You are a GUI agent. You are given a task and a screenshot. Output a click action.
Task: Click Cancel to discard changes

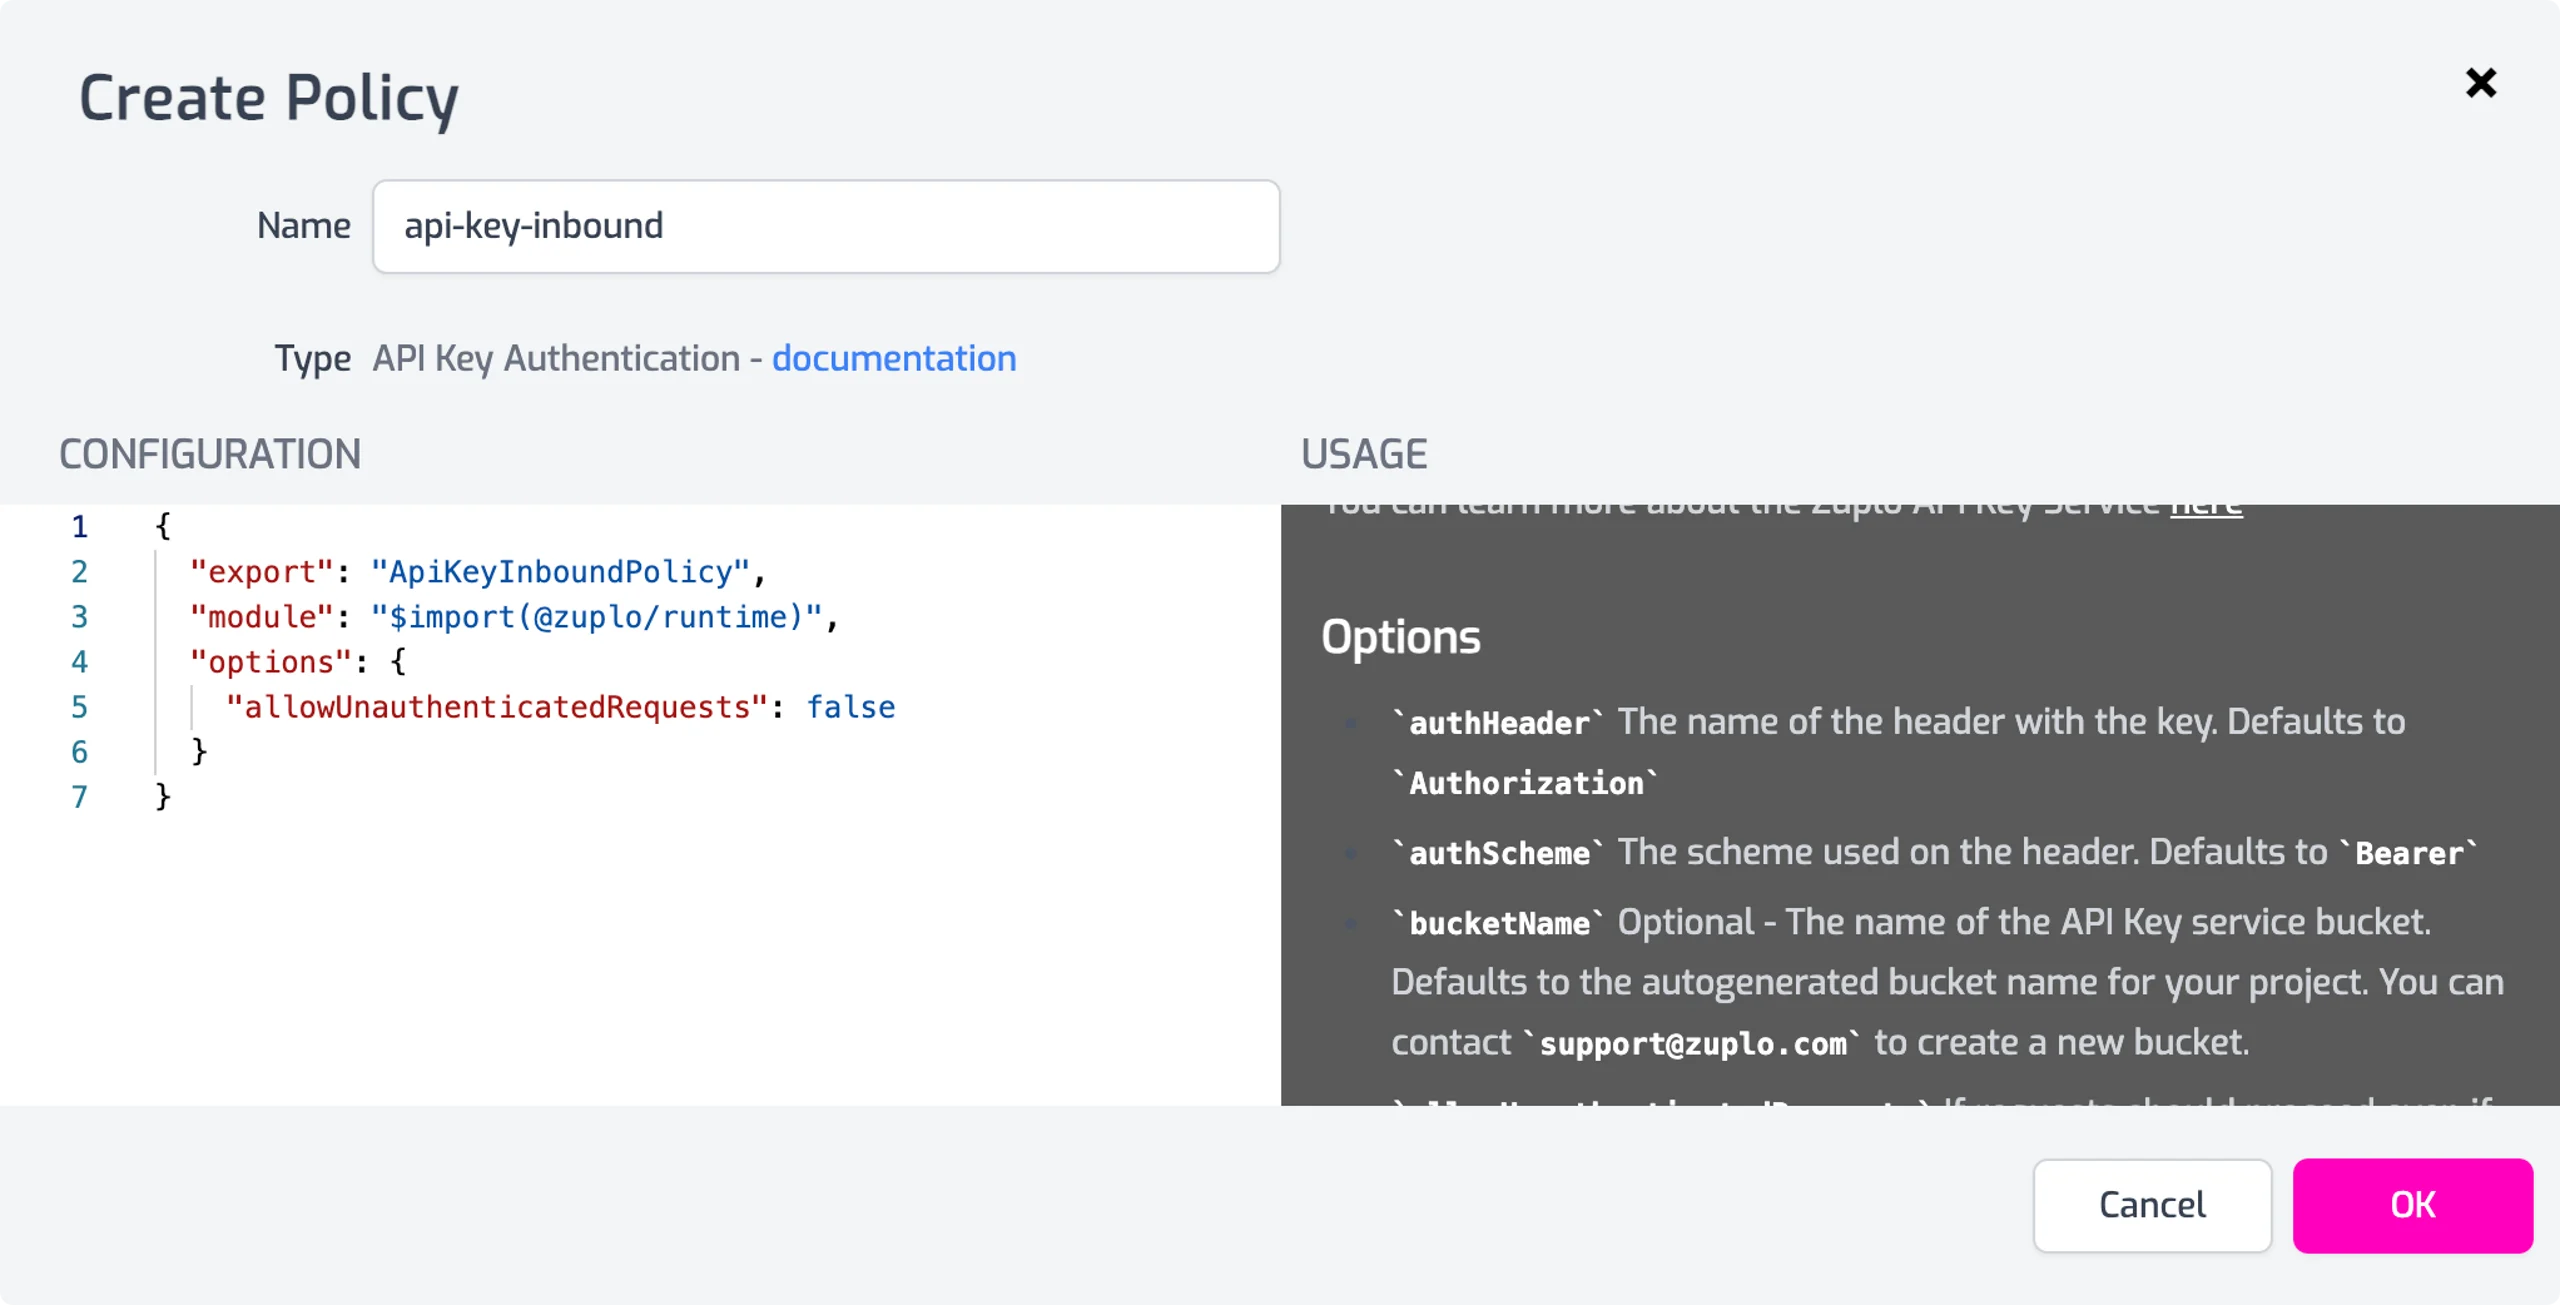pyautogui.click(x=2151, y=1205)
